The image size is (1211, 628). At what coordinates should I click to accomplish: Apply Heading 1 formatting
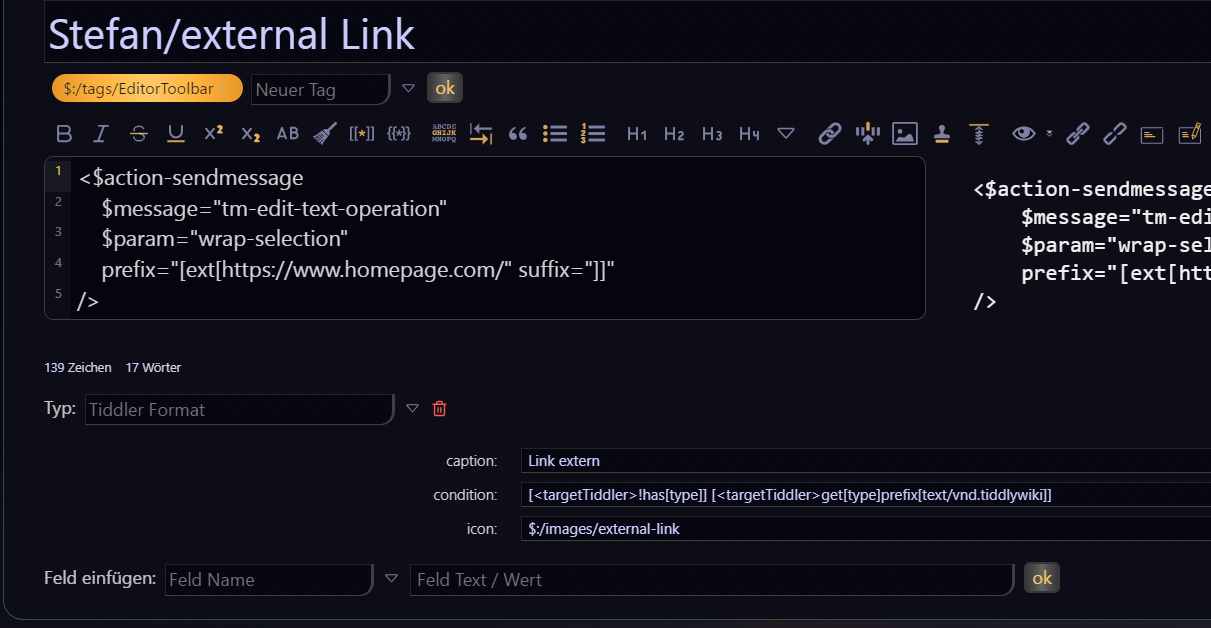pyautogui.click(x=637, y=134)
